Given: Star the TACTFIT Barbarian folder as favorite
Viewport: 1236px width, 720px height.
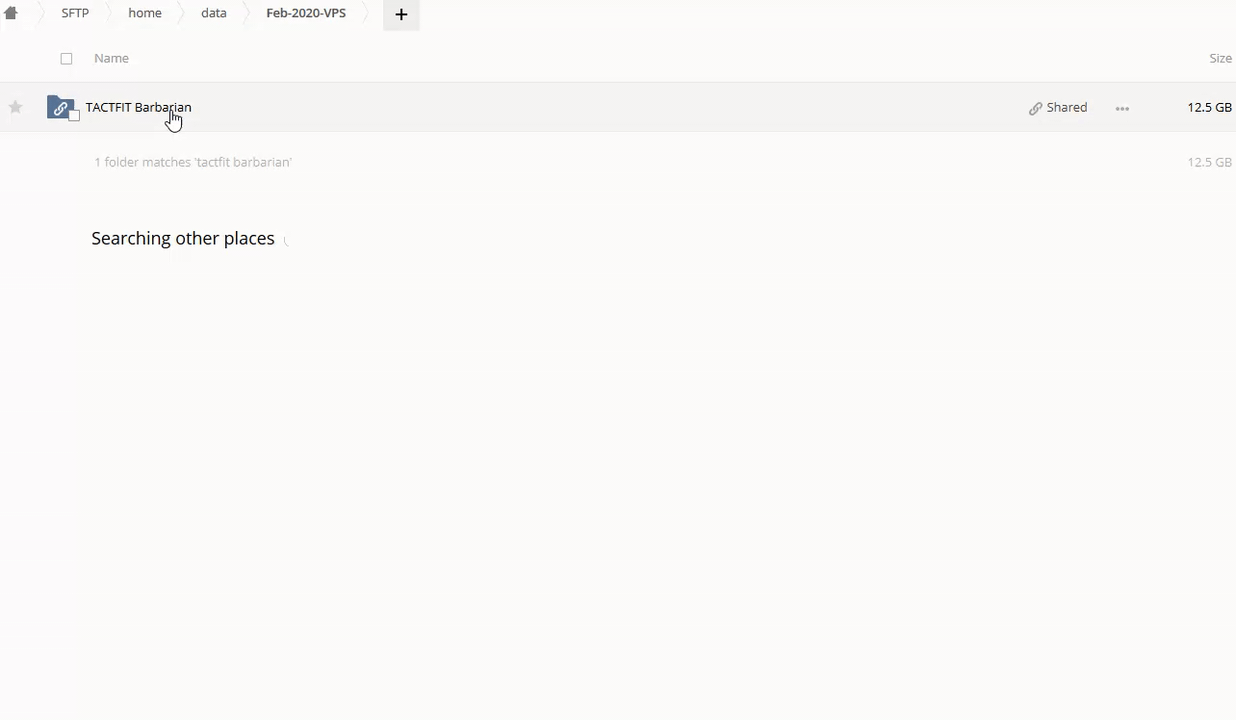Looking at the screenshot, I should [15, 107].
